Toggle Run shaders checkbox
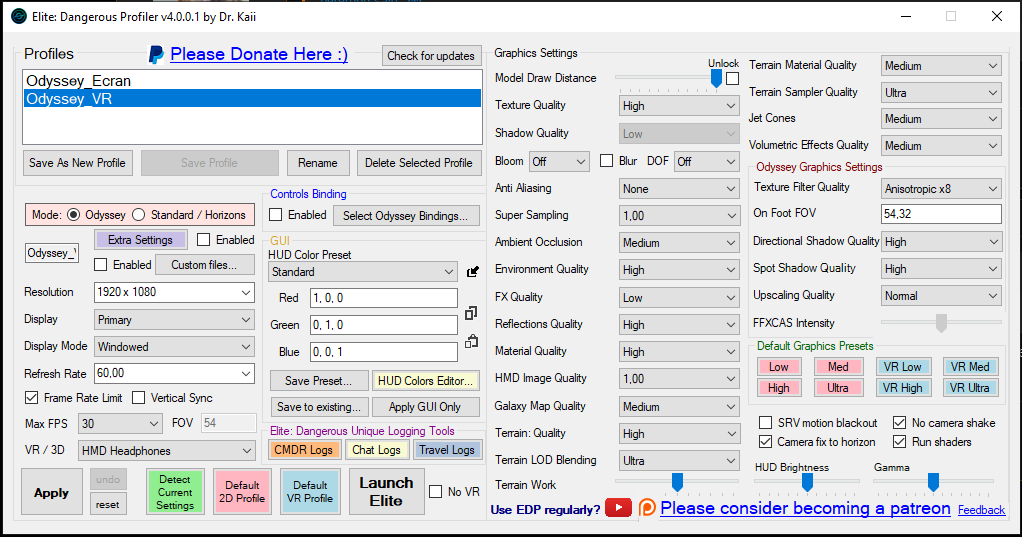This screenshot has height=537, width=1022. click(x=899, y=441)
